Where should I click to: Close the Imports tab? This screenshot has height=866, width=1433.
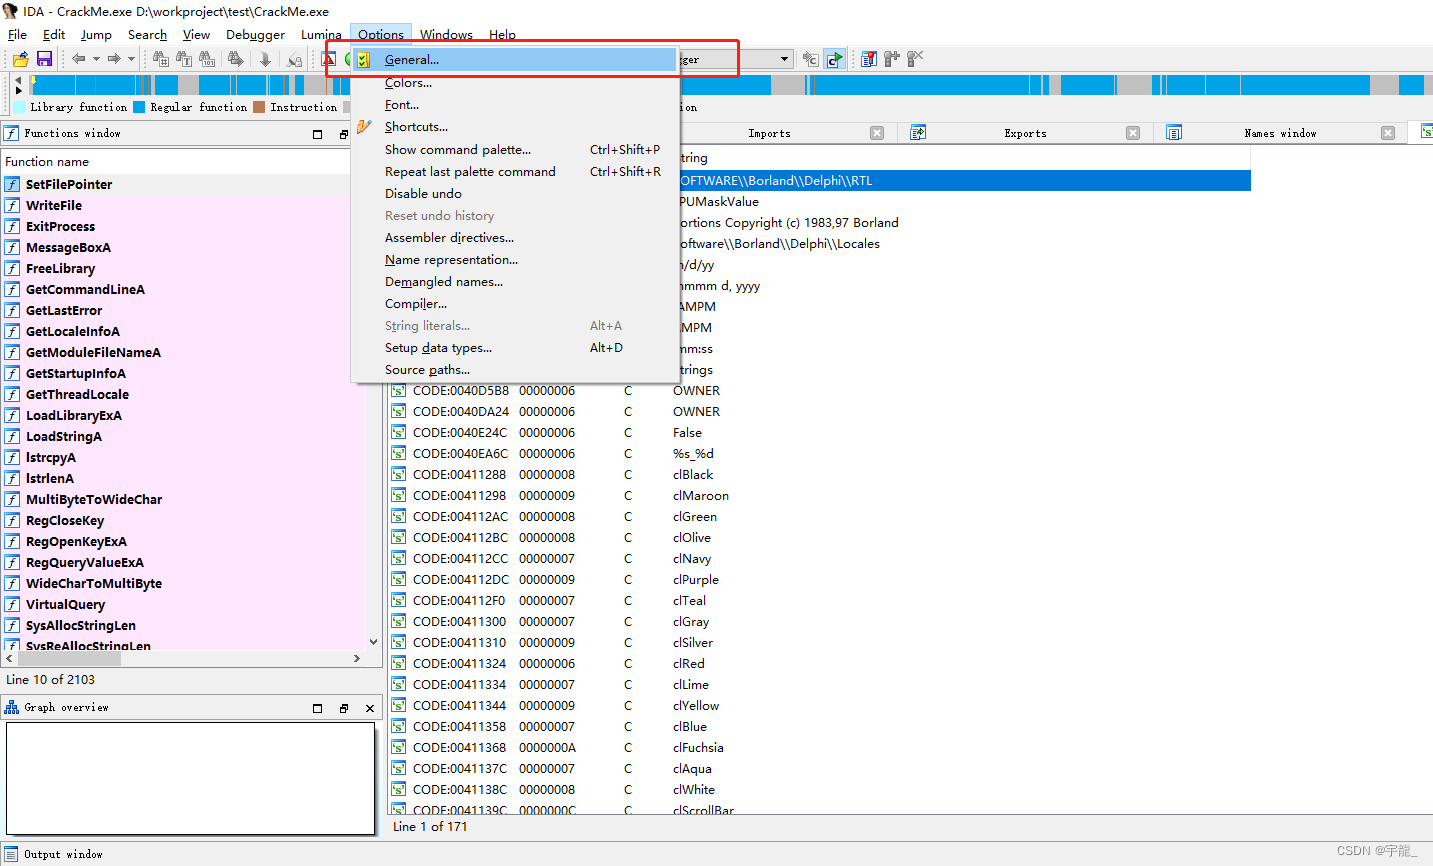click(877, 133)
